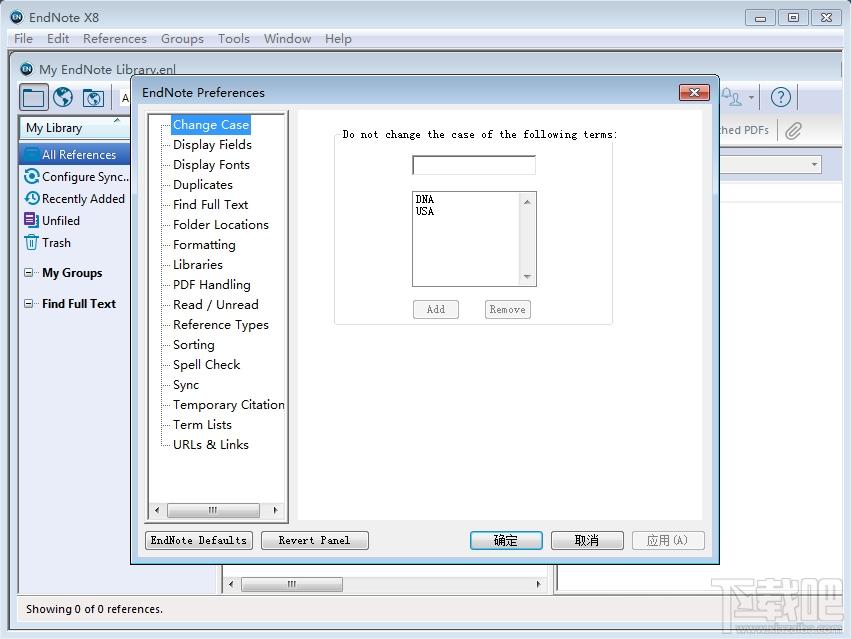This screenshot has height=639, width=851.
Task: Select Term Lists preference
Action: click(202, 425)
